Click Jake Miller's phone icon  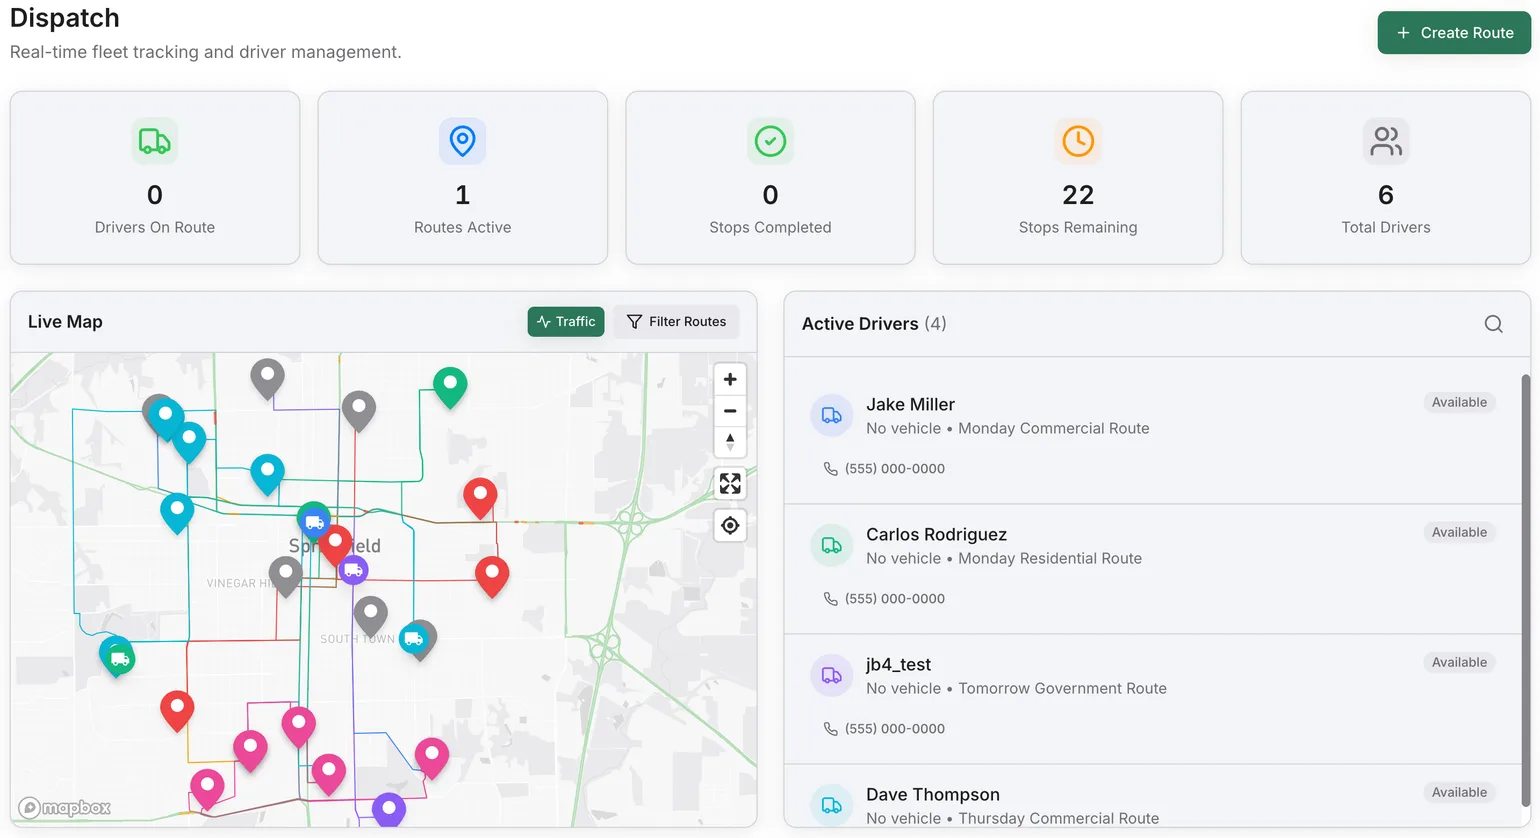click(x=830, y=469)
